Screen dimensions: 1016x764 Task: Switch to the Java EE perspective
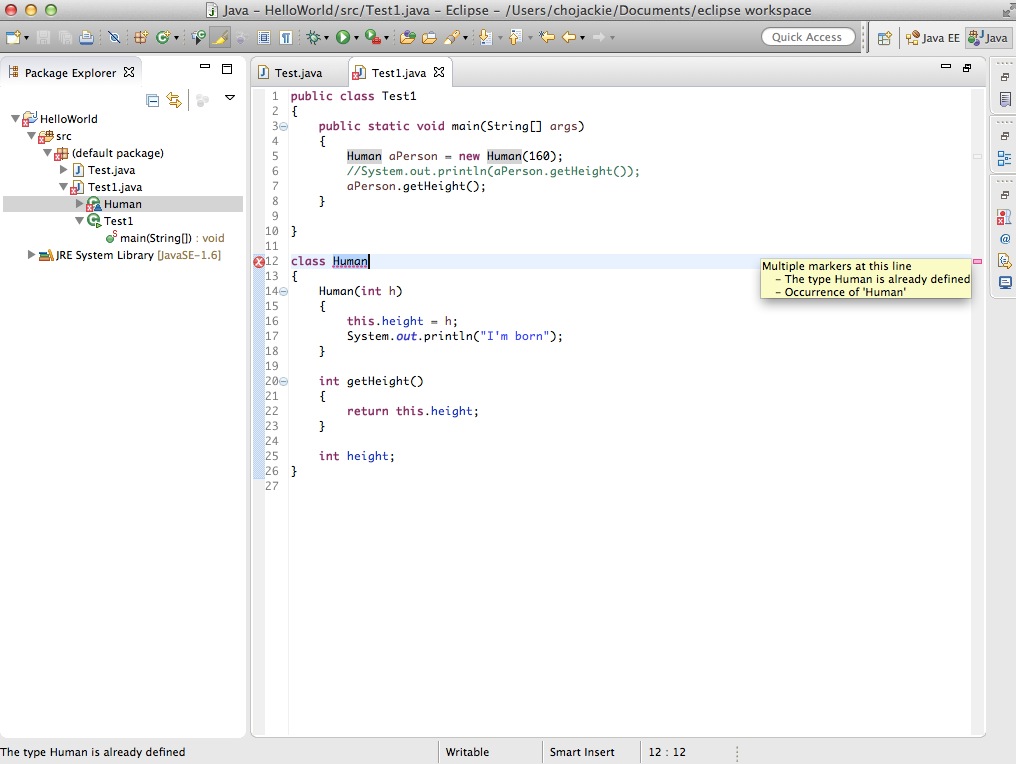click(932, 37)
